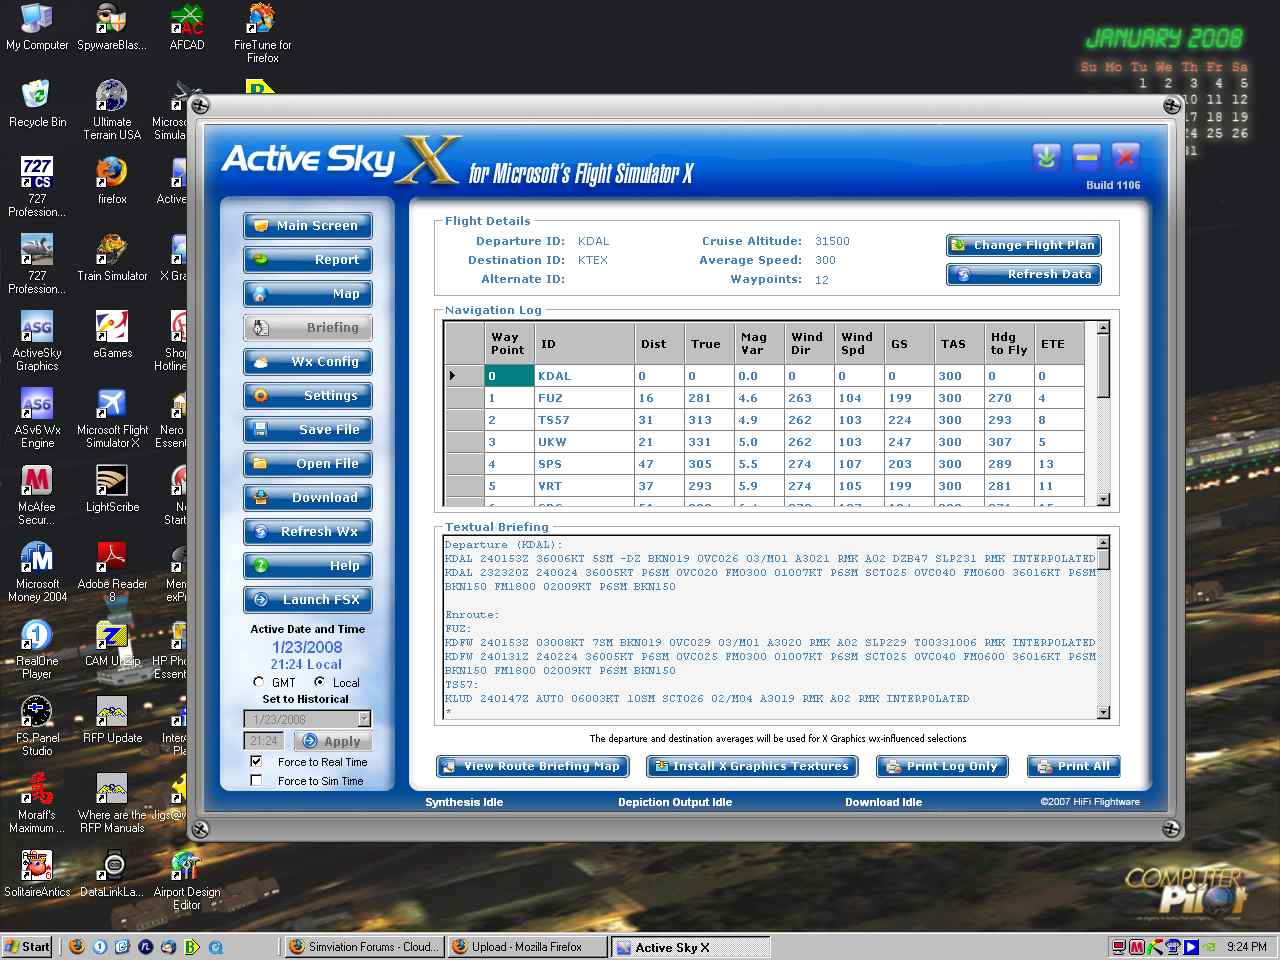Open the Firefox desktop shortcut
The width and height of the screenshot is (1280, 960).
(111, 174)
